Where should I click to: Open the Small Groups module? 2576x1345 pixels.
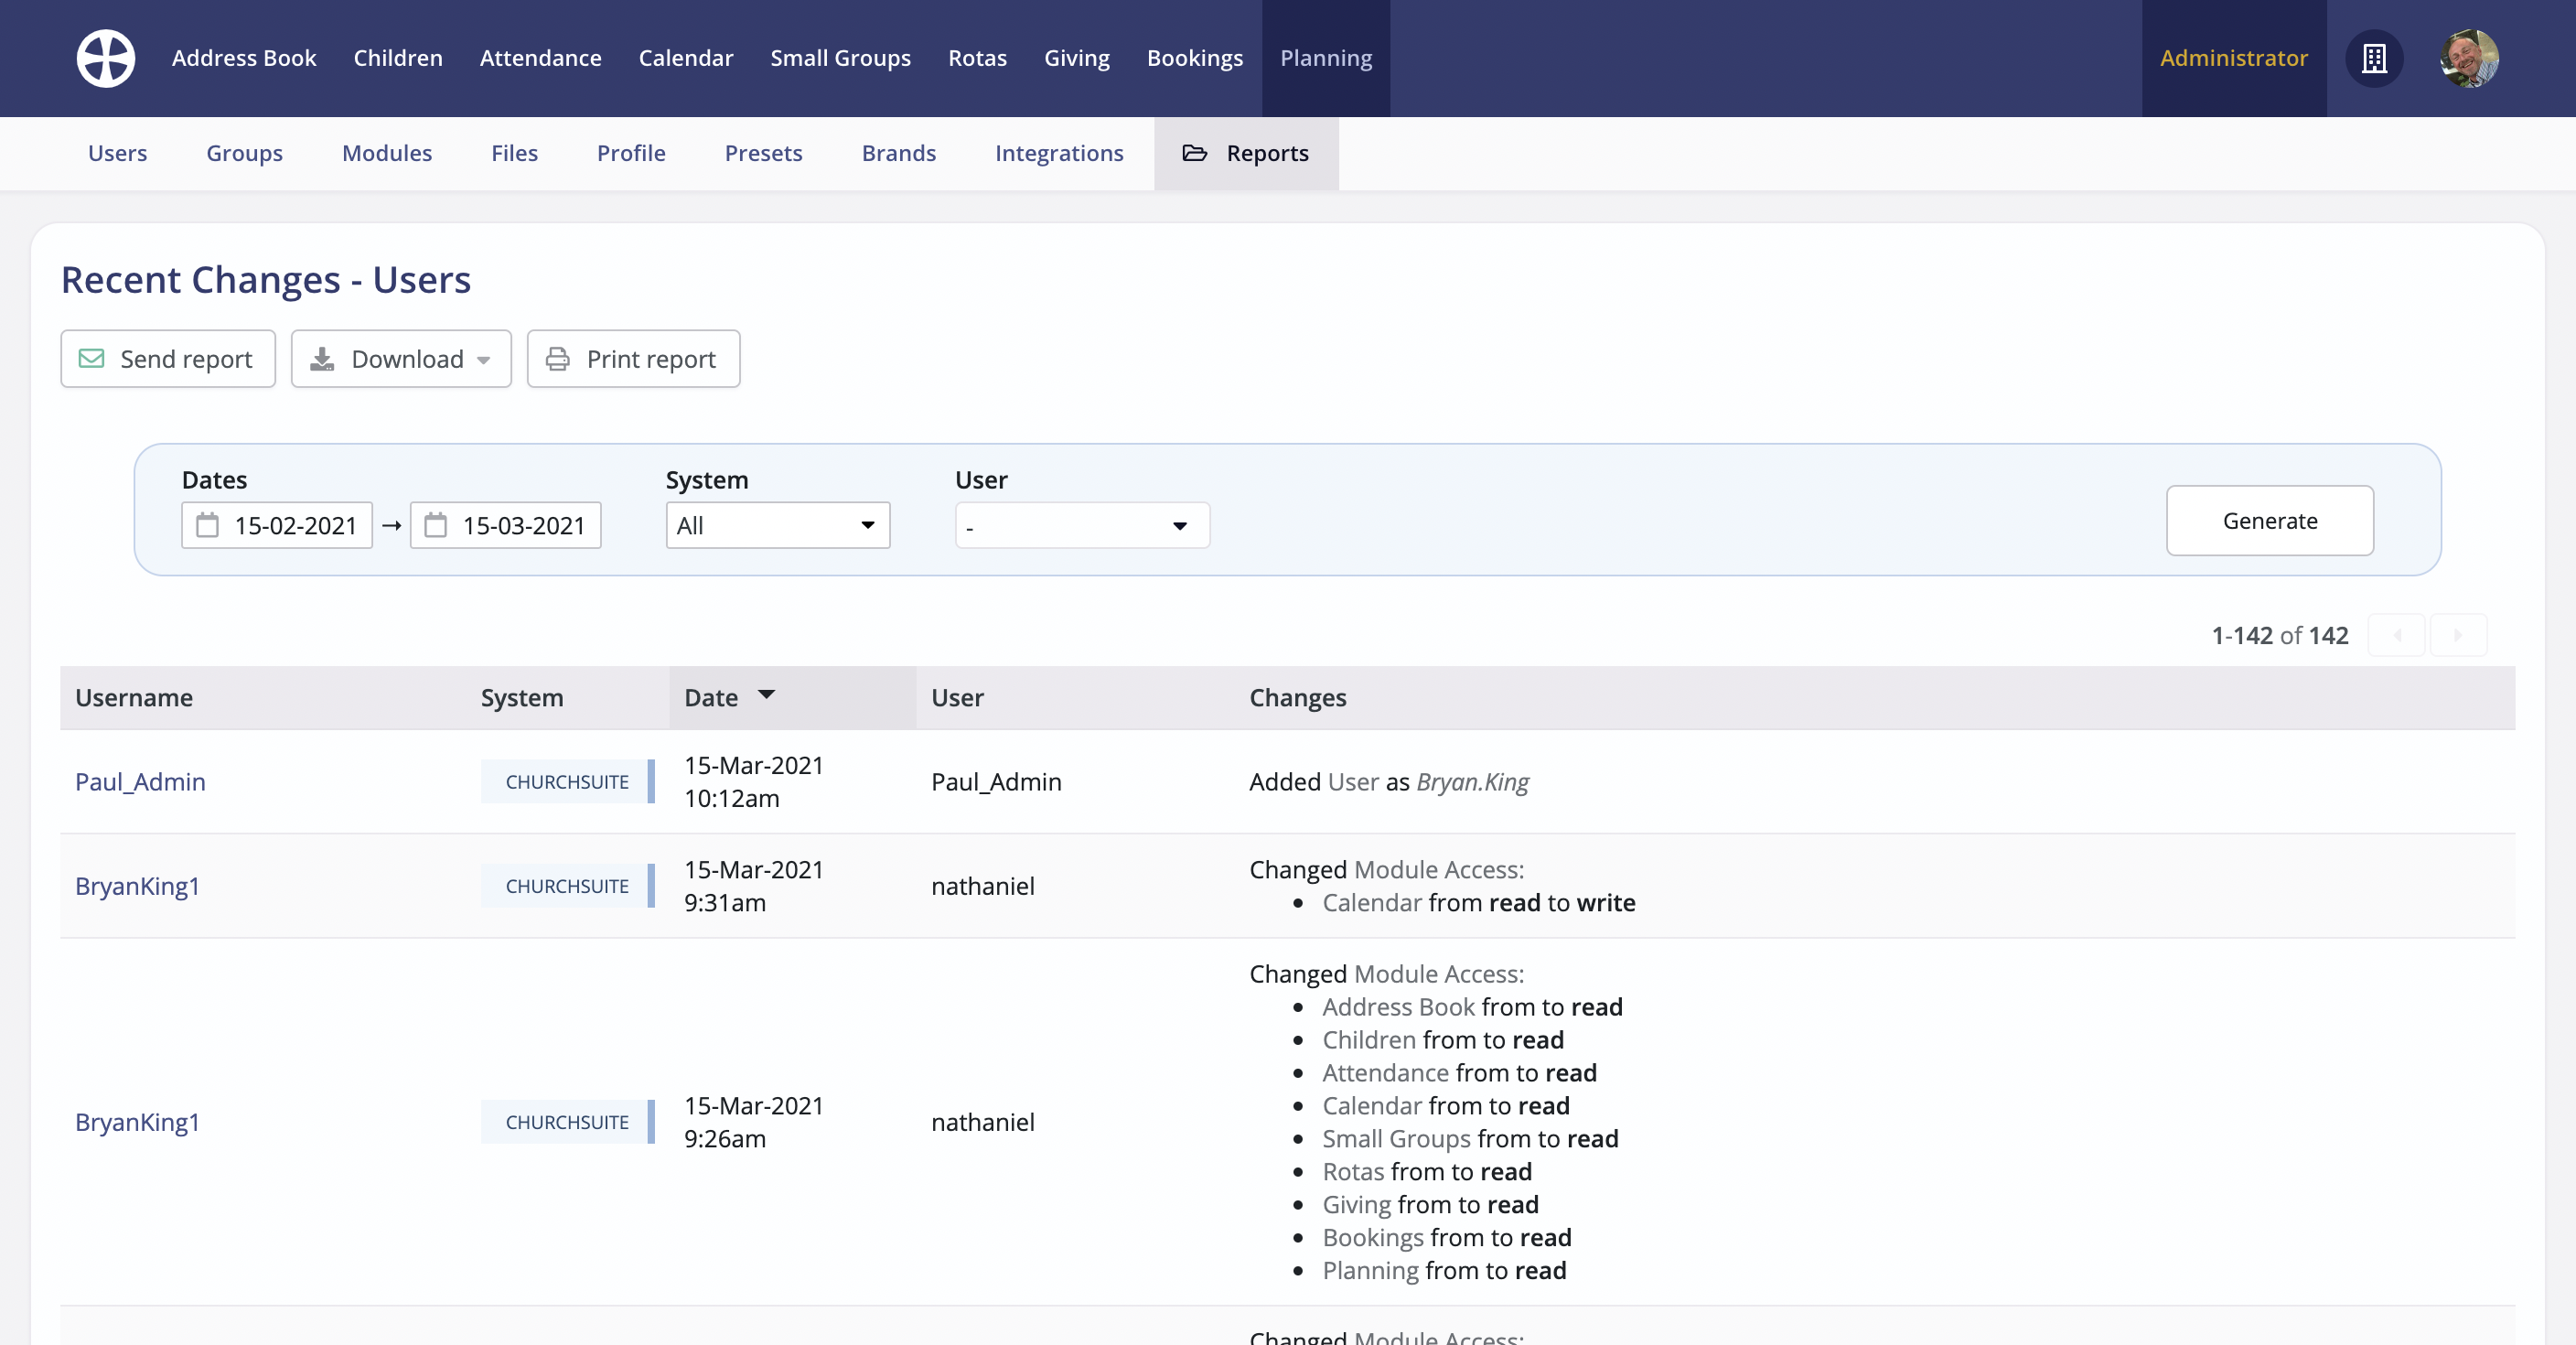tap(840, 58)
